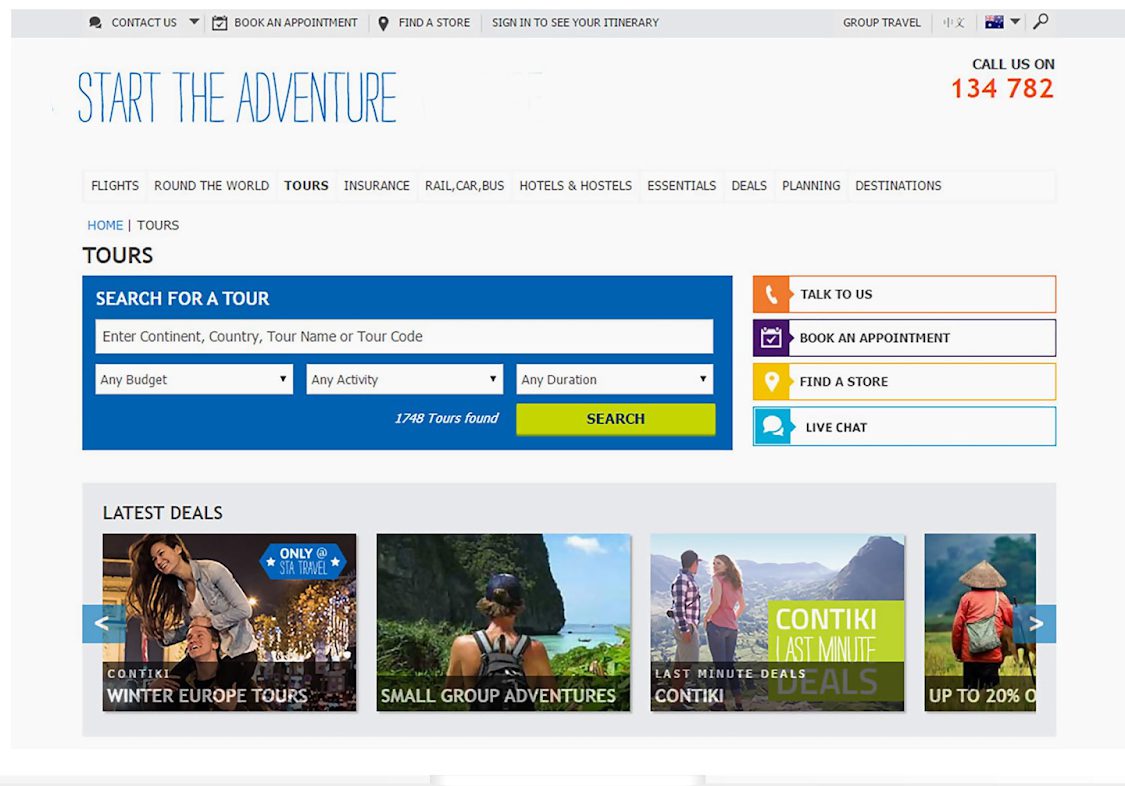Click the green Search button

(x=616, y=419)
